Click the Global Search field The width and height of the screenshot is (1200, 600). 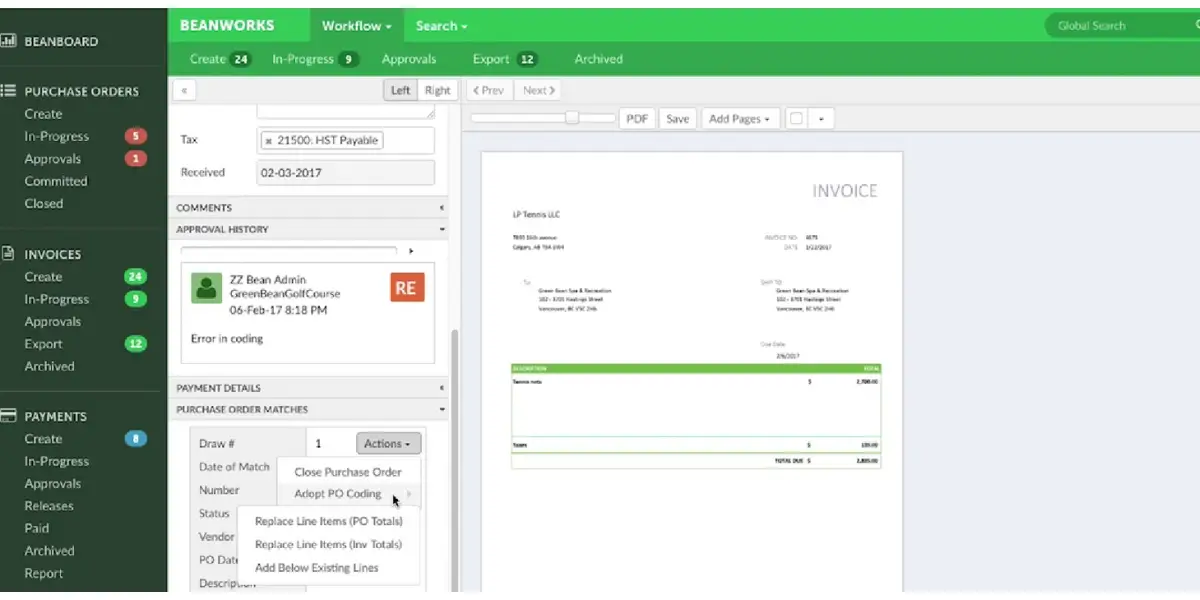[x=1120, y=26]
